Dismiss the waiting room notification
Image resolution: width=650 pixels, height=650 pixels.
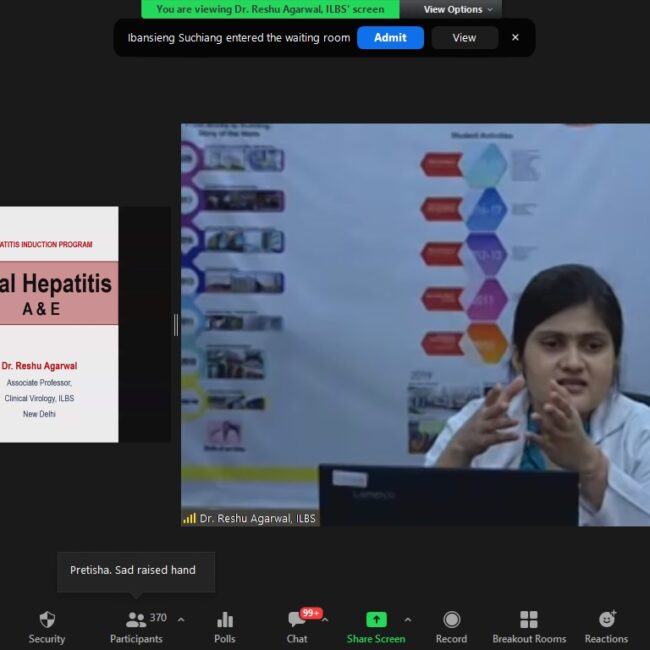click(515, 38)
